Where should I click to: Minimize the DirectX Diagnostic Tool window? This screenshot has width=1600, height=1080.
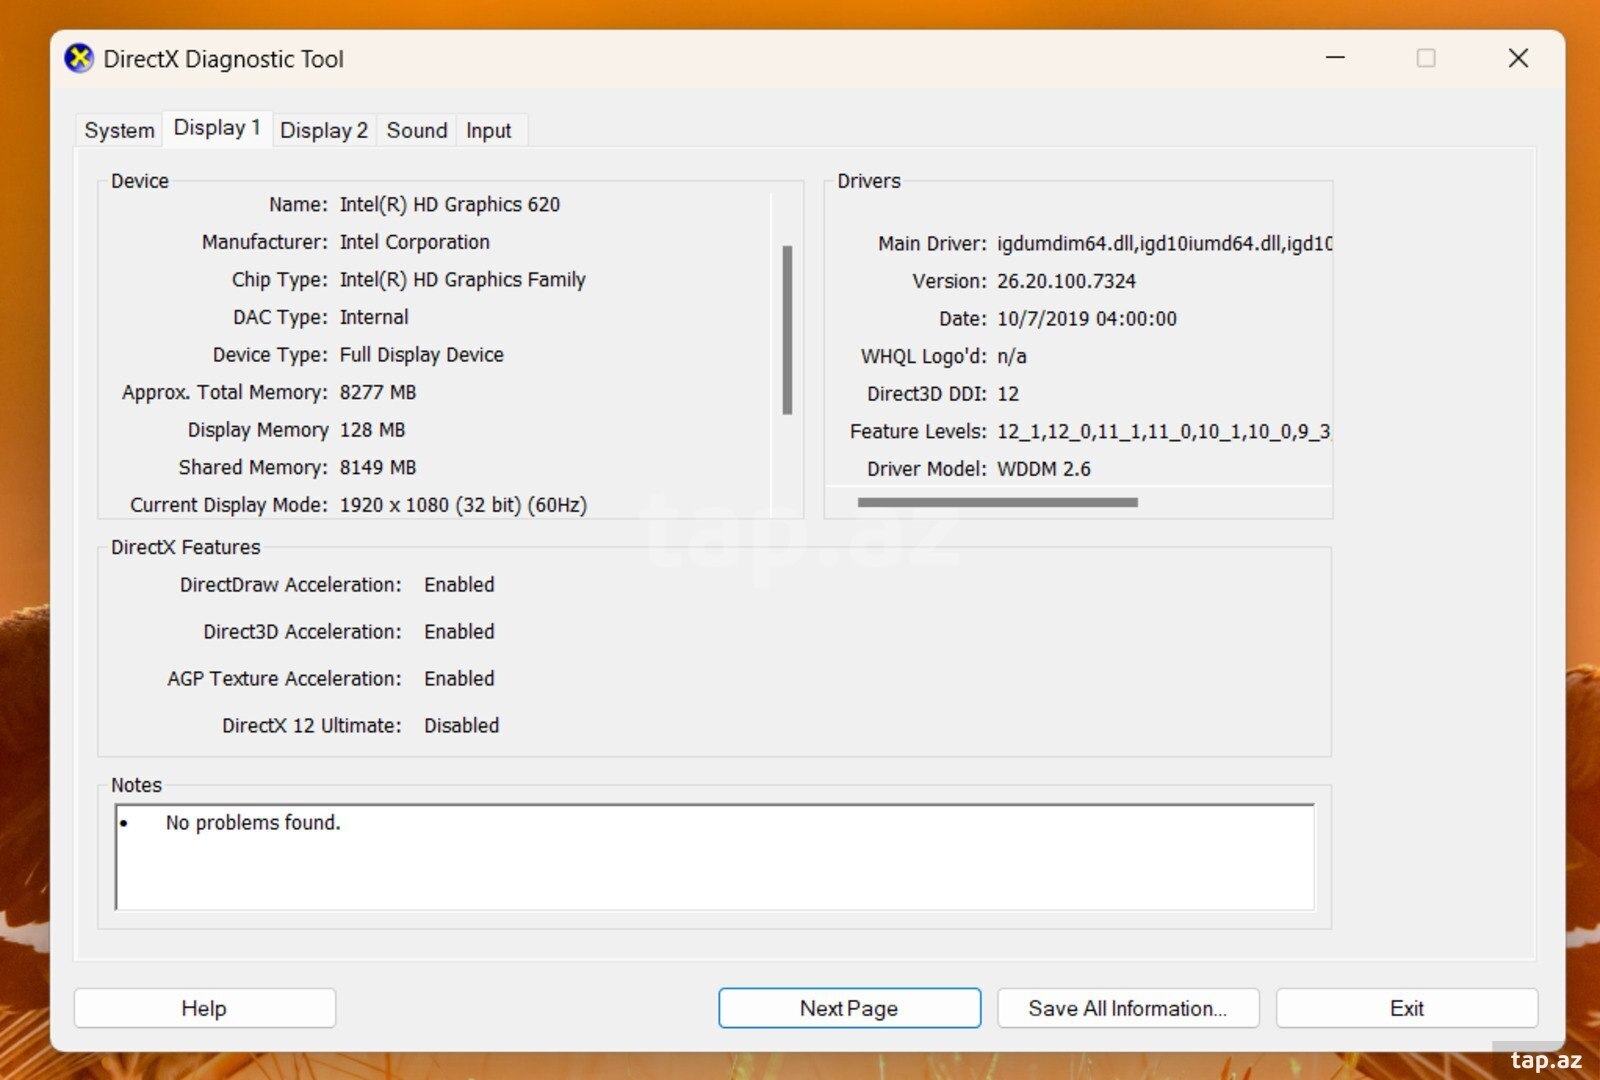point(1335,58)
